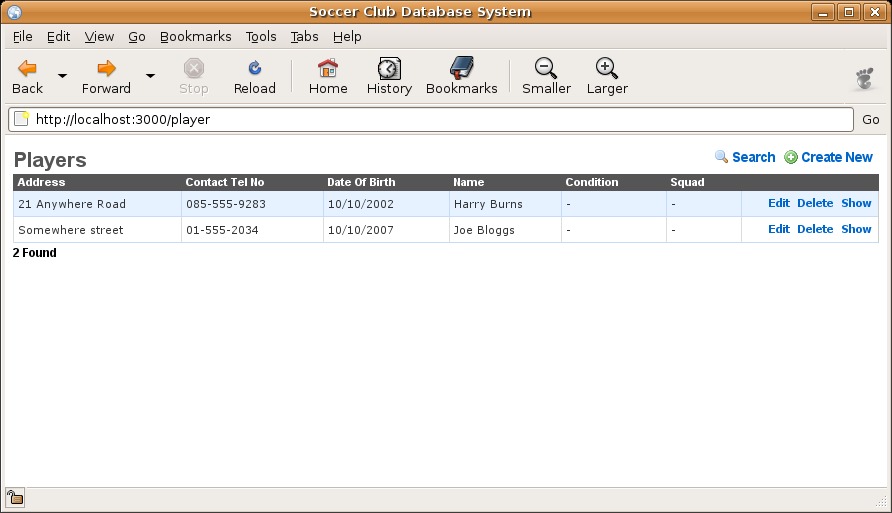This screenshot has height=513, width=892.
Task: Click the Create New link
Action: 836,157
